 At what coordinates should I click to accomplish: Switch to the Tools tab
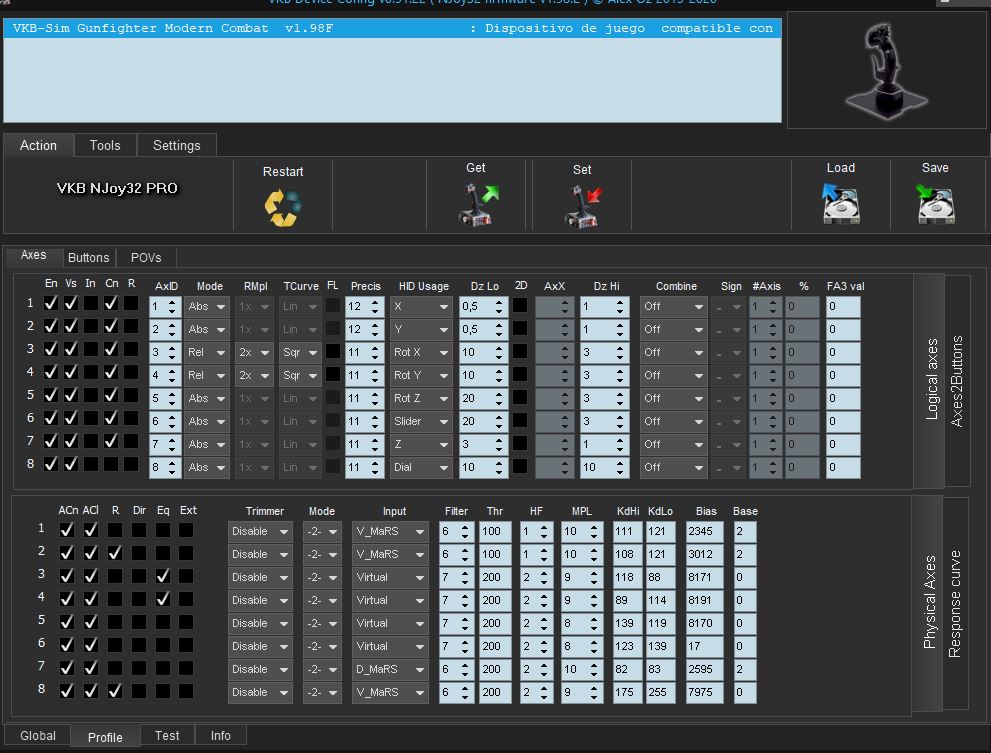tap(105, 146)
